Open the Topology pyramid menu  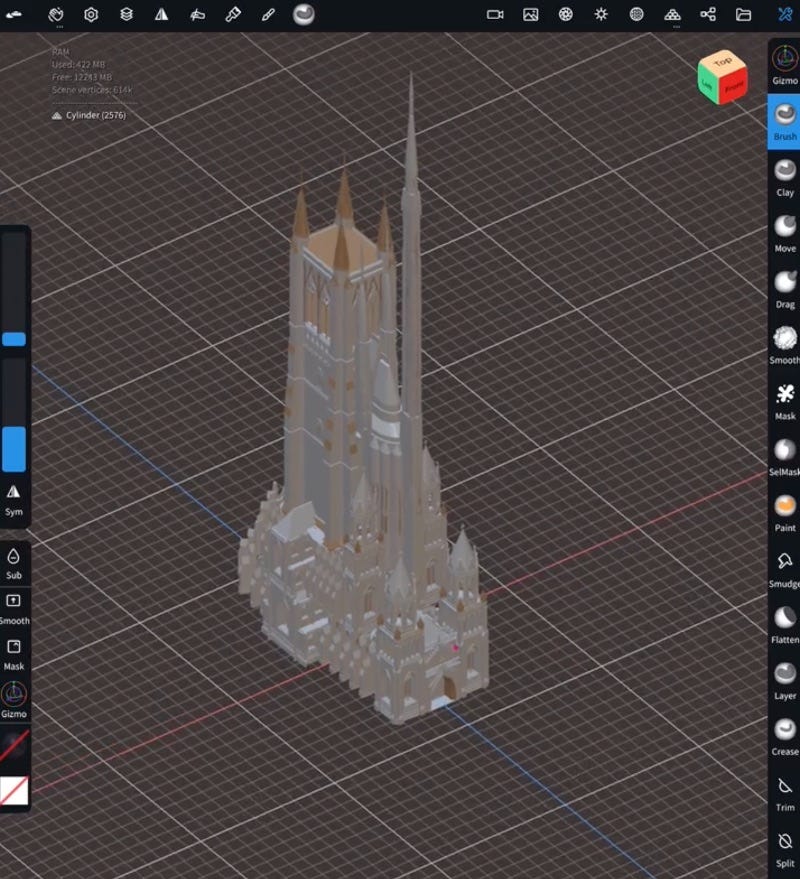[672, 15]
